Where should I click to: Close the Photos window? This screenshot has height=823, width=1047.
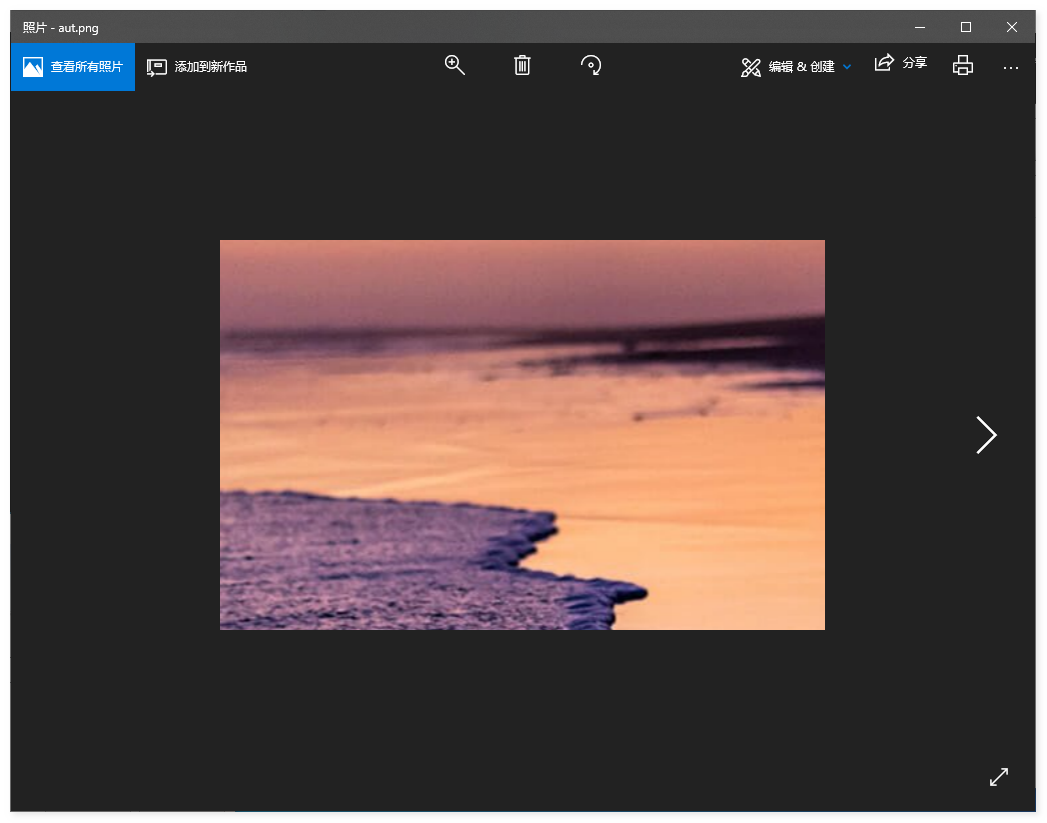(x=1012, y=27)
